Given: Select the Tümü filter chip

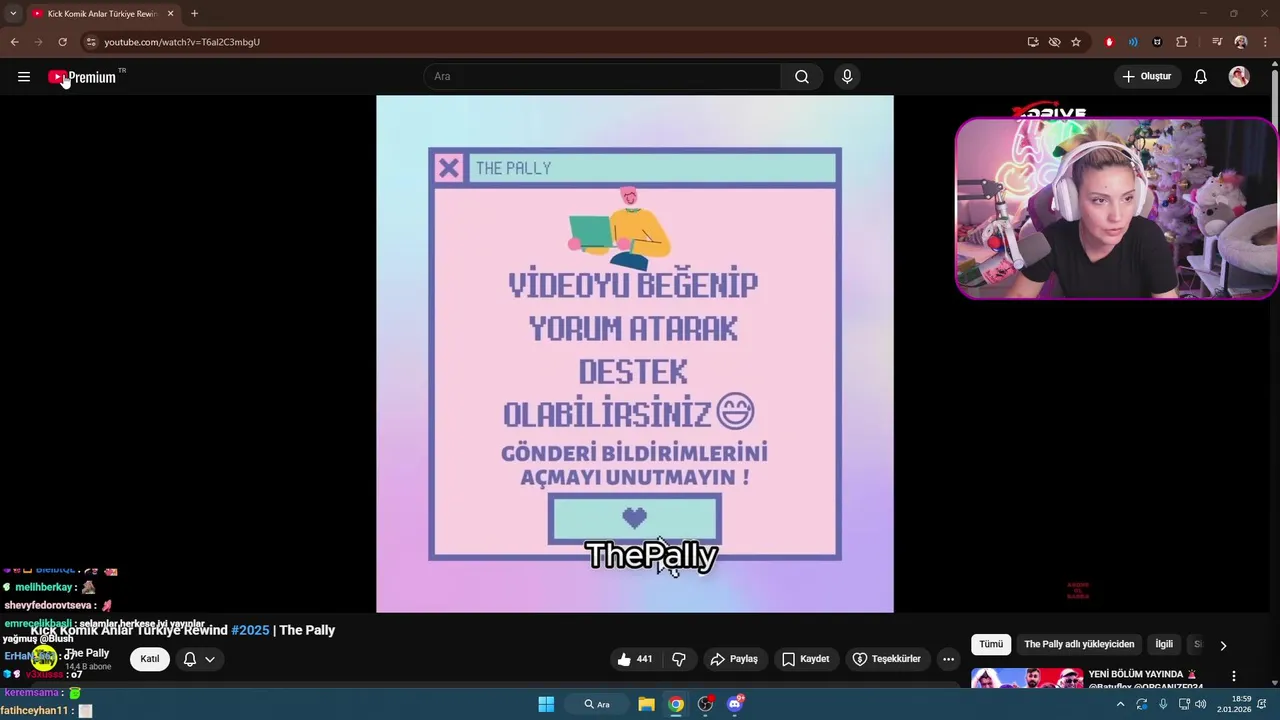Looking at the screenshot, I should (x=991, y=644).
